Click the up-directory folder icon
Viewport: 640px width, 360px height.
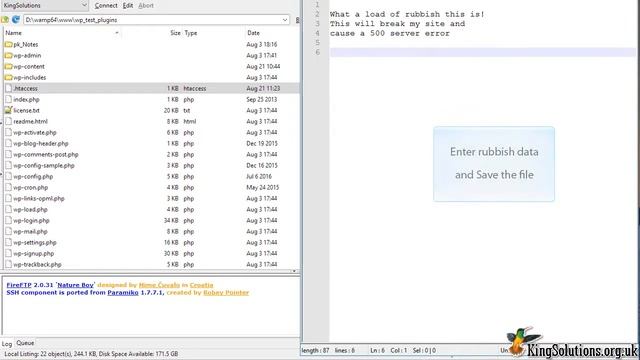point(5,20)
